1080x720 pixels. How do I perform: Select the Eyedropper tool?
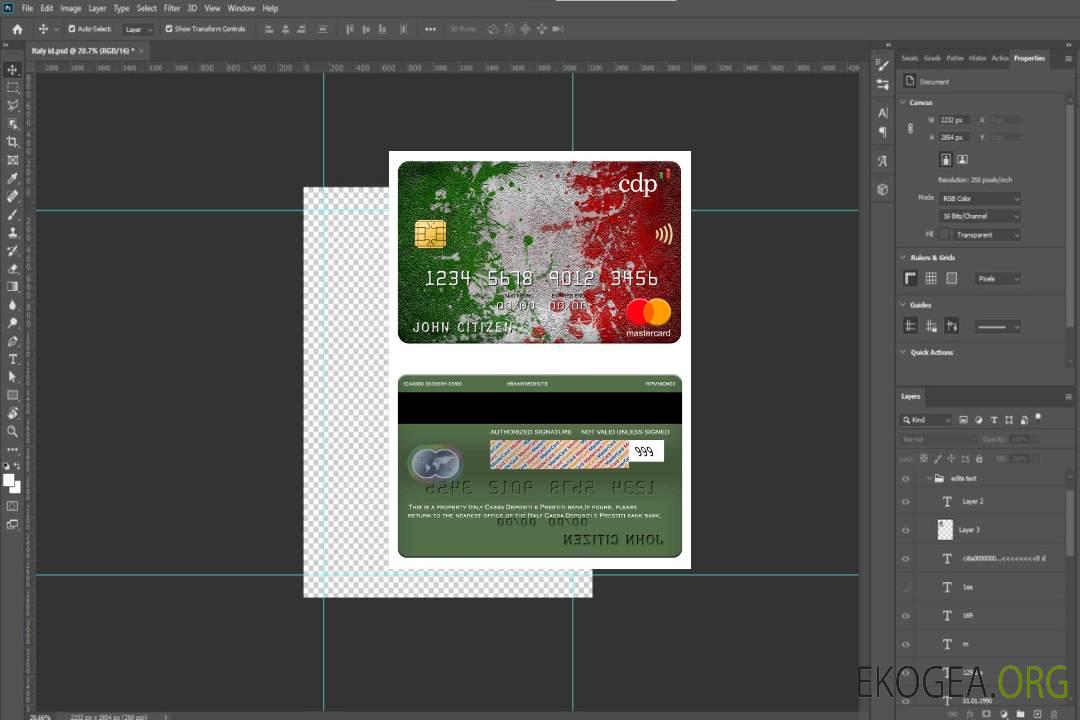(12, 178)
